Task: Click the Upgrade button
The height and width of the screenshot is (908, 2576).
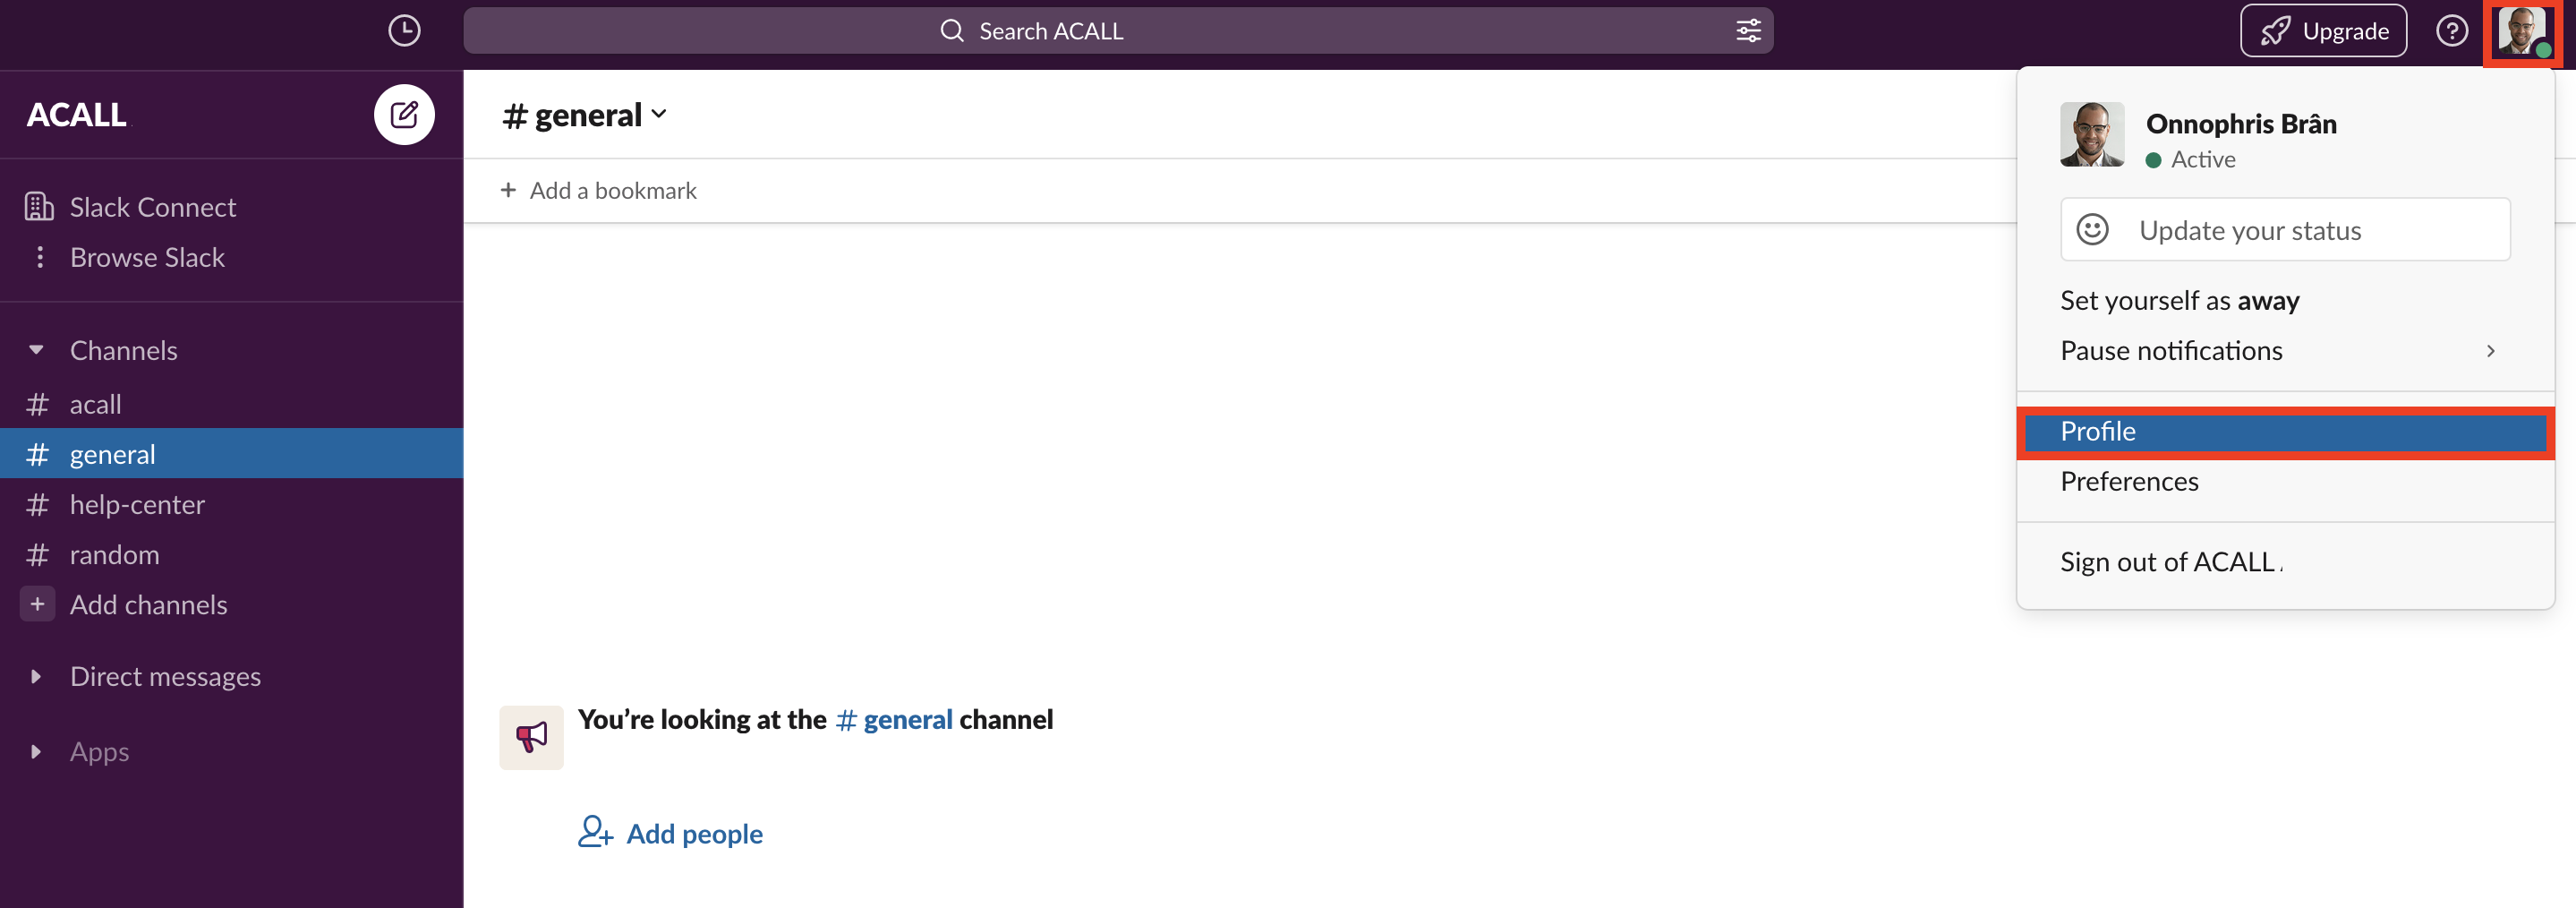Action: 2323,31
